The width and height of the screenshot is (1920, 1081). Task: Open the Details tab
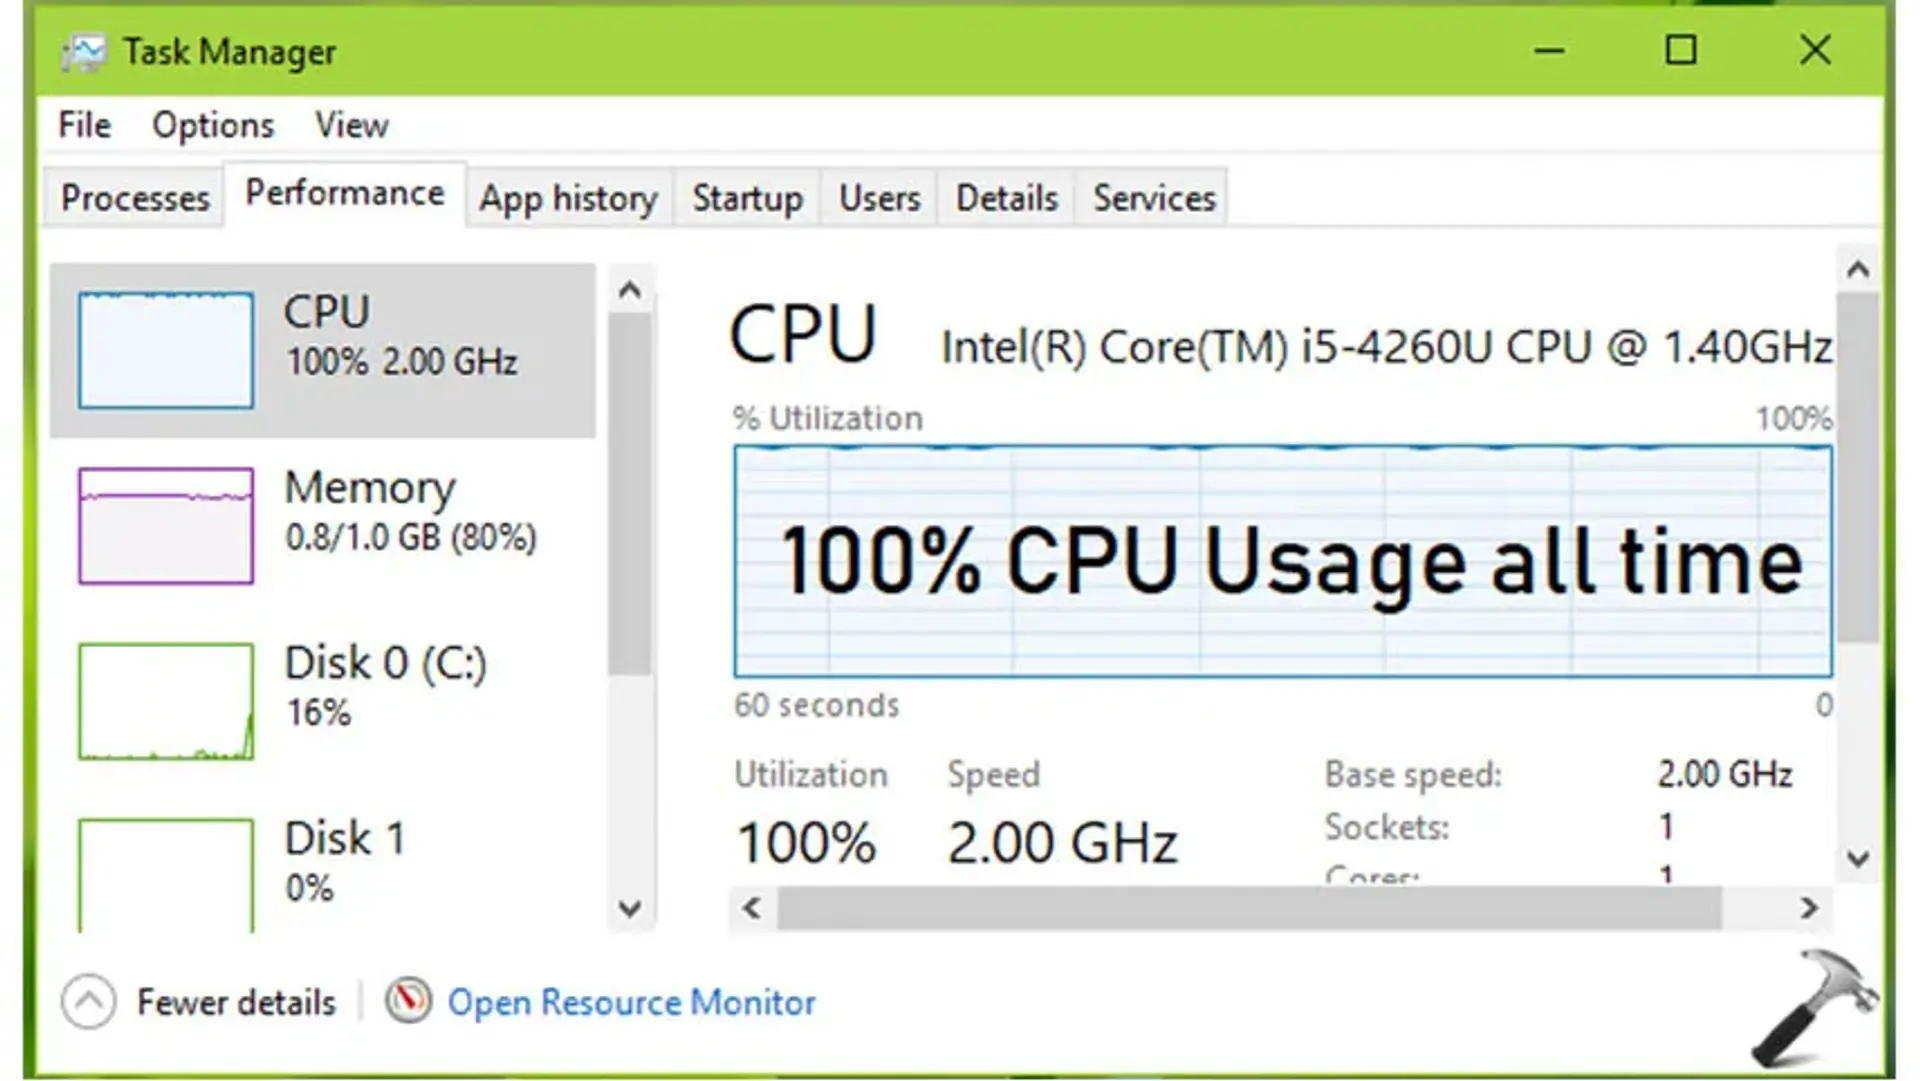1006,198
